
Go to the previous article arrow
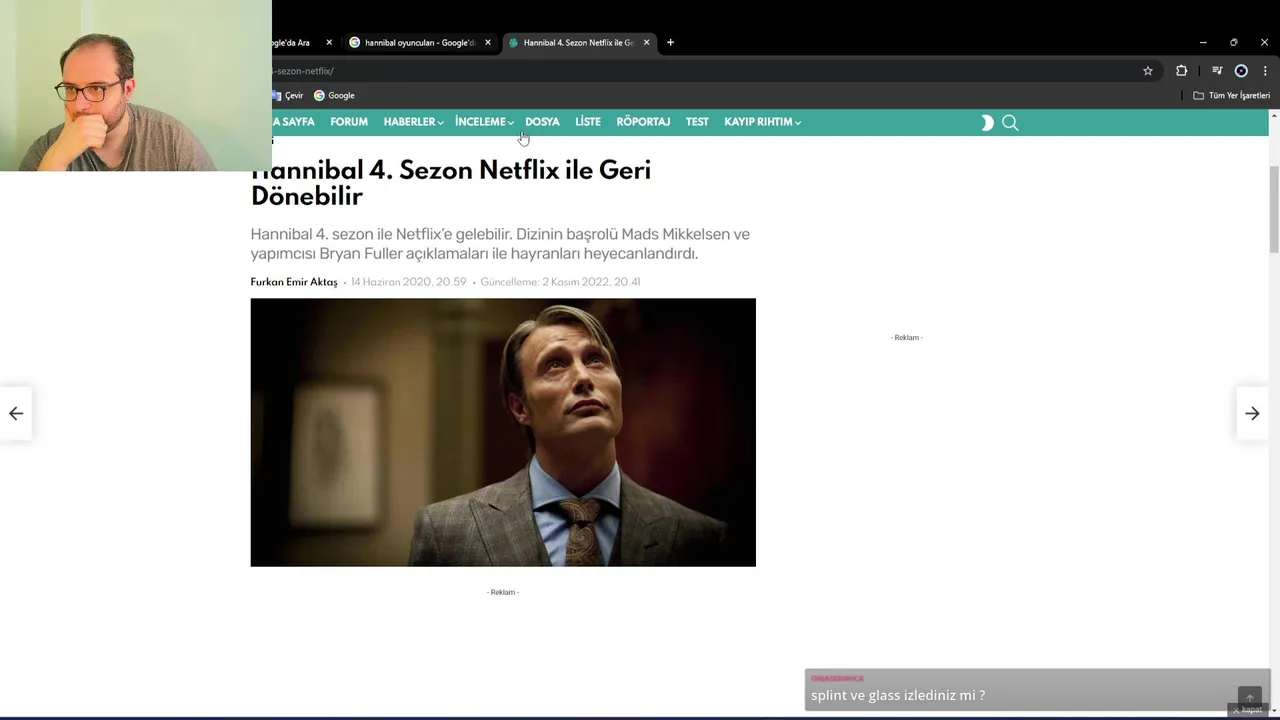(16, 413)
